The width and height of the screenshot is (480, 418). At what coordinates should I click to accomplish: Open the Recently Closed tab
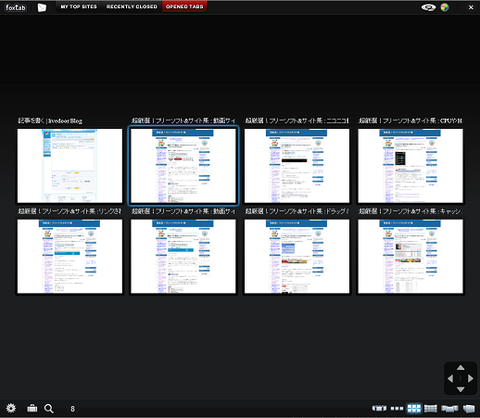click(x=132, y=7)
